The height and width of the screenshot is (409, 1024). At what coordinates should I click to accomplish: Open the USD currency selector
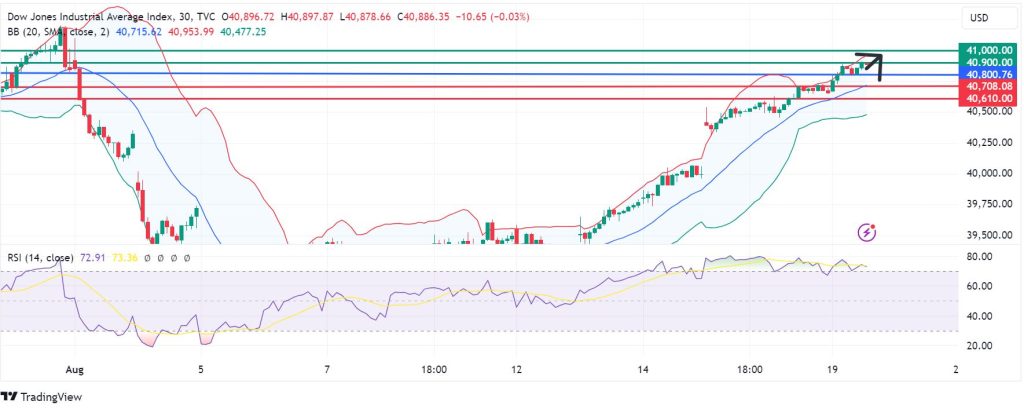tap(989, 18)
